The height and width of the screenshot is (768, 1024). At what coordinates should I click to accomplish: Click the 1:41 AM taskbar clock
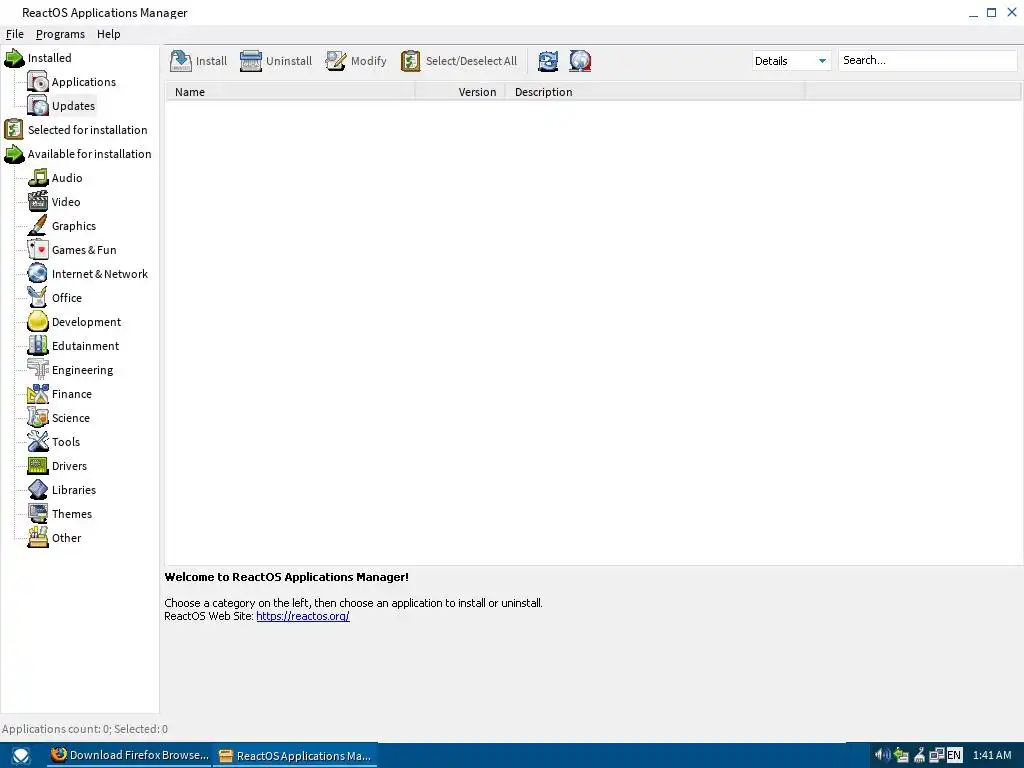[x=992, y=755]
